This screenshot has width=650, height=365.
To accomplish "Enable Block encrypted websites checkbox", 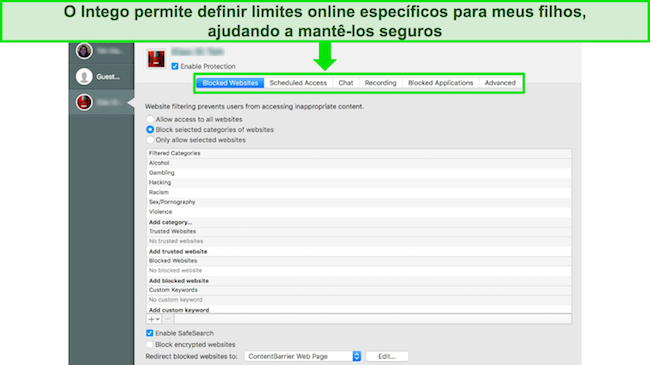I will coord(150,344).
